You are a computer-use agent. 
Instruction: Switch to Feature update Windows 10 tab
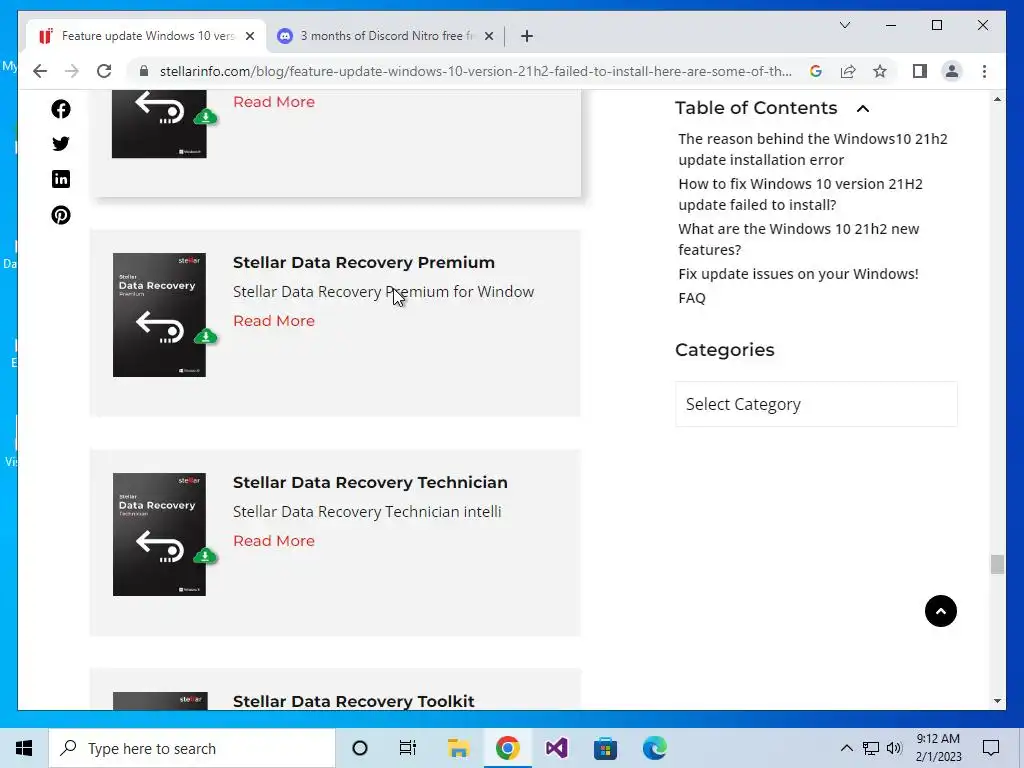tap(147, 36)
